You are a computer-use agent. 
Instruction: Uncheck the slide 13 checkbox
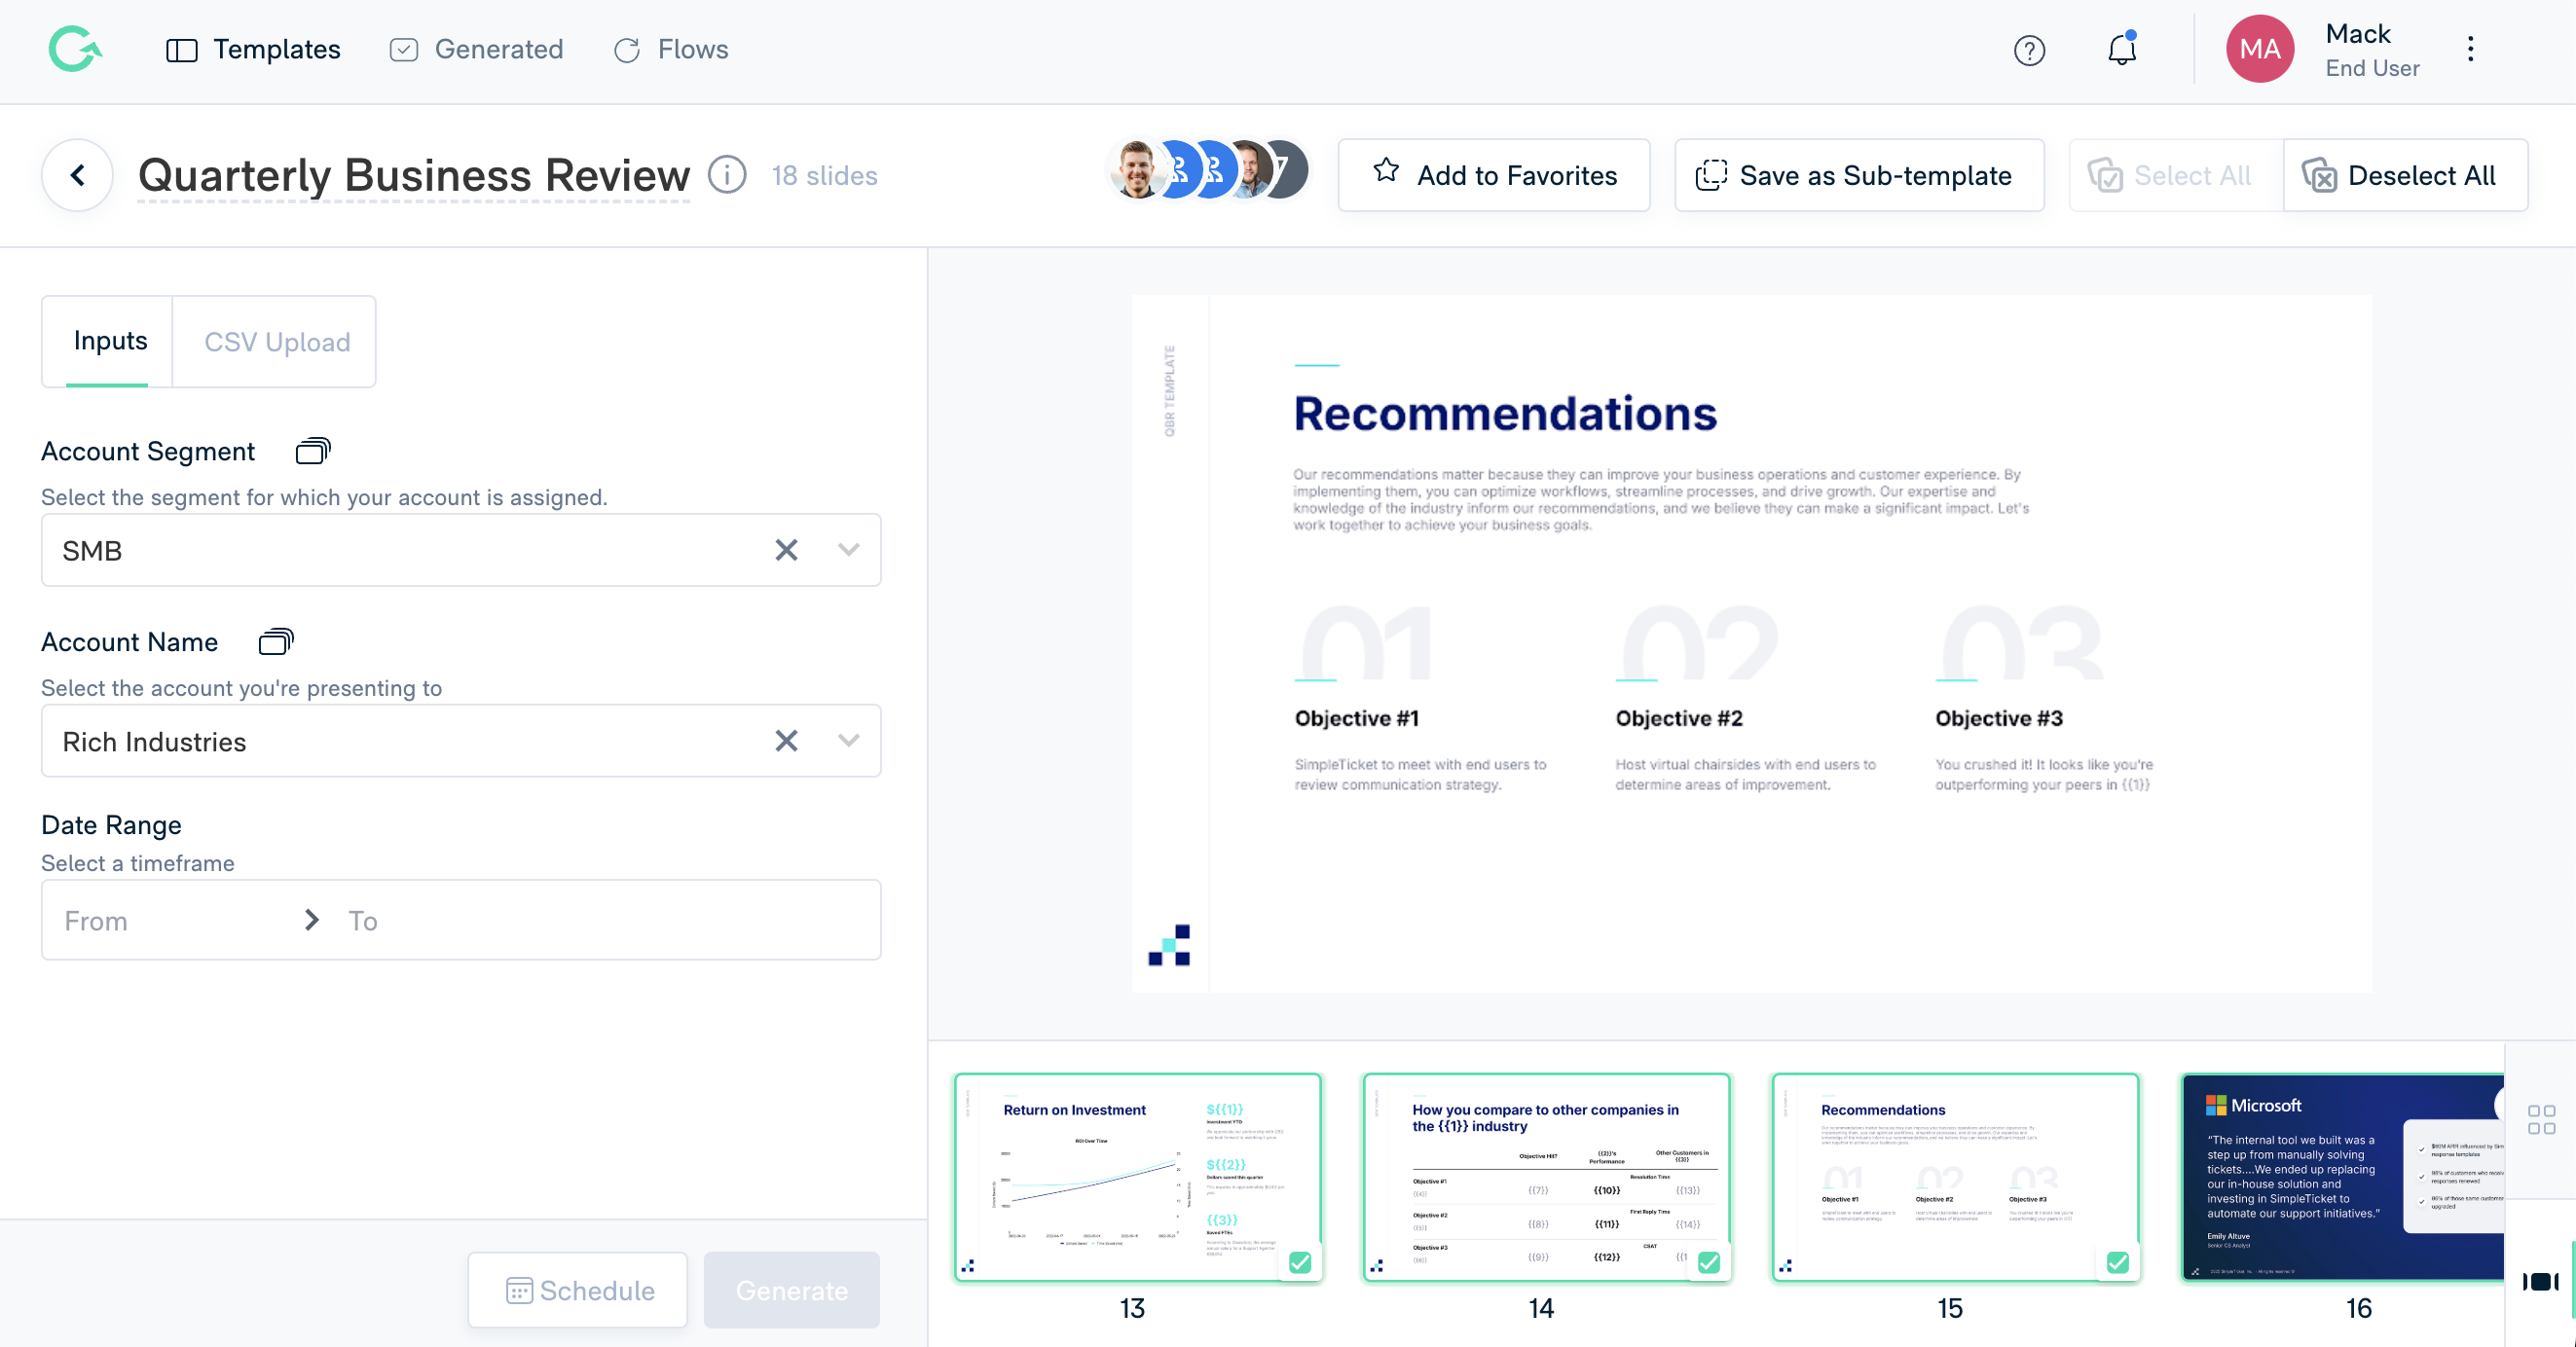tap(1299, 1262)
